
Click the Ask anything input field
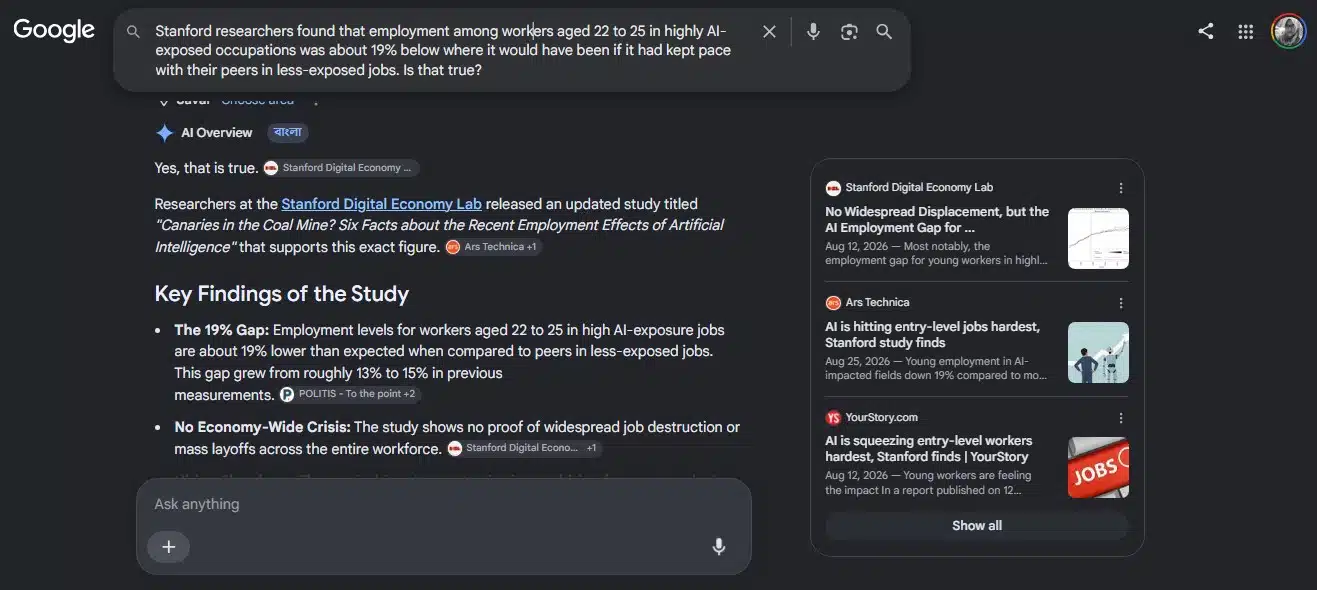[443, 504]
